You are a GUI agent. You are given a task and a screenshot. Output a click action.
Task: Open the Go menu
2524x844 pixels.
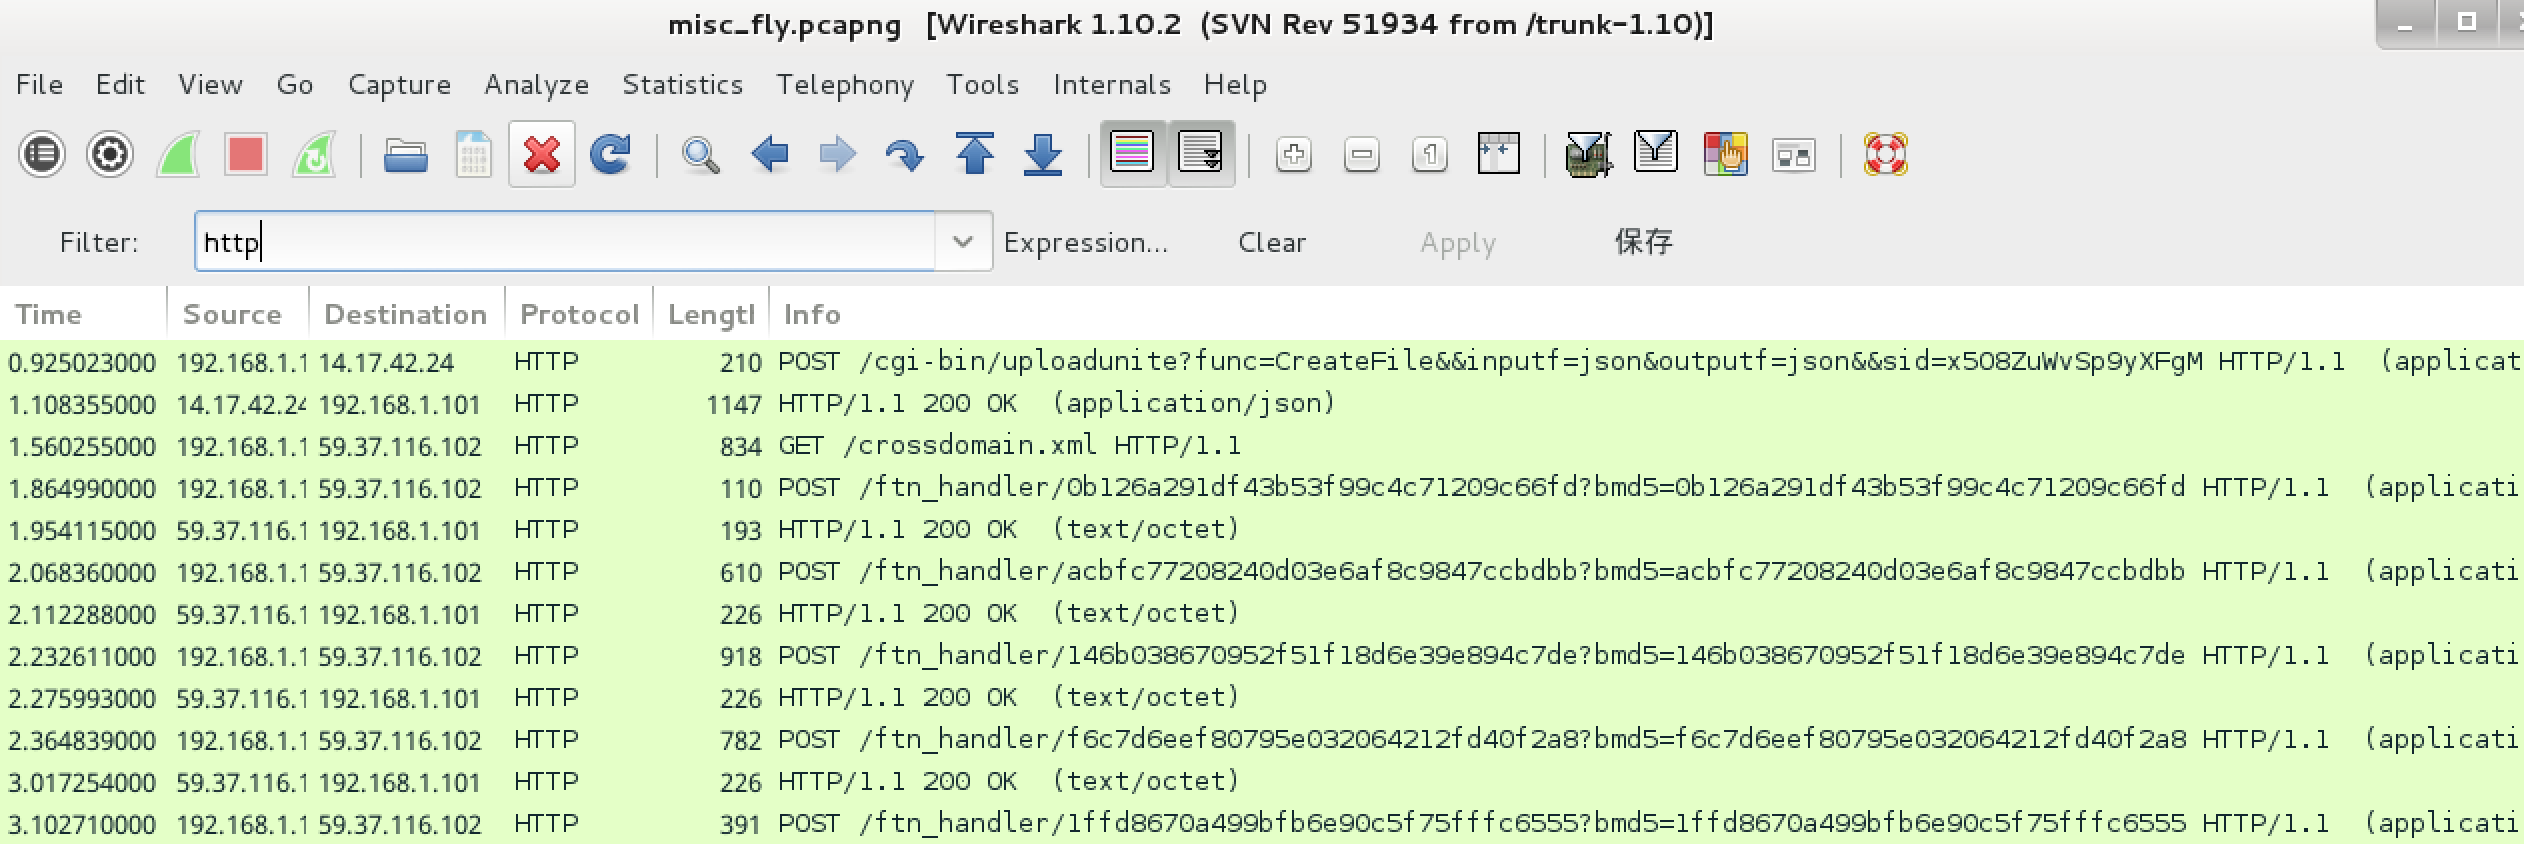click(294, 85)
